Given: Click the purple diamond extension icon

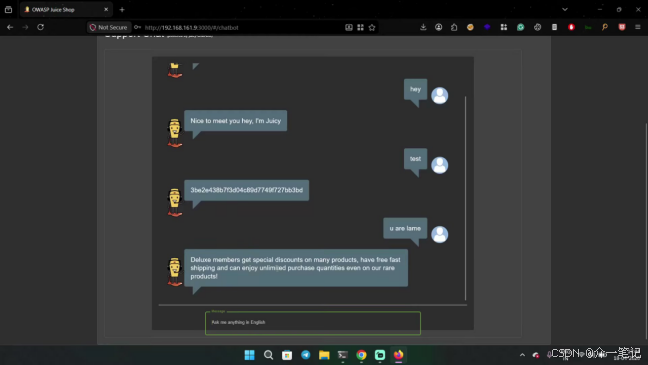Looking at the screenshot, I should [x=487, y=27].
